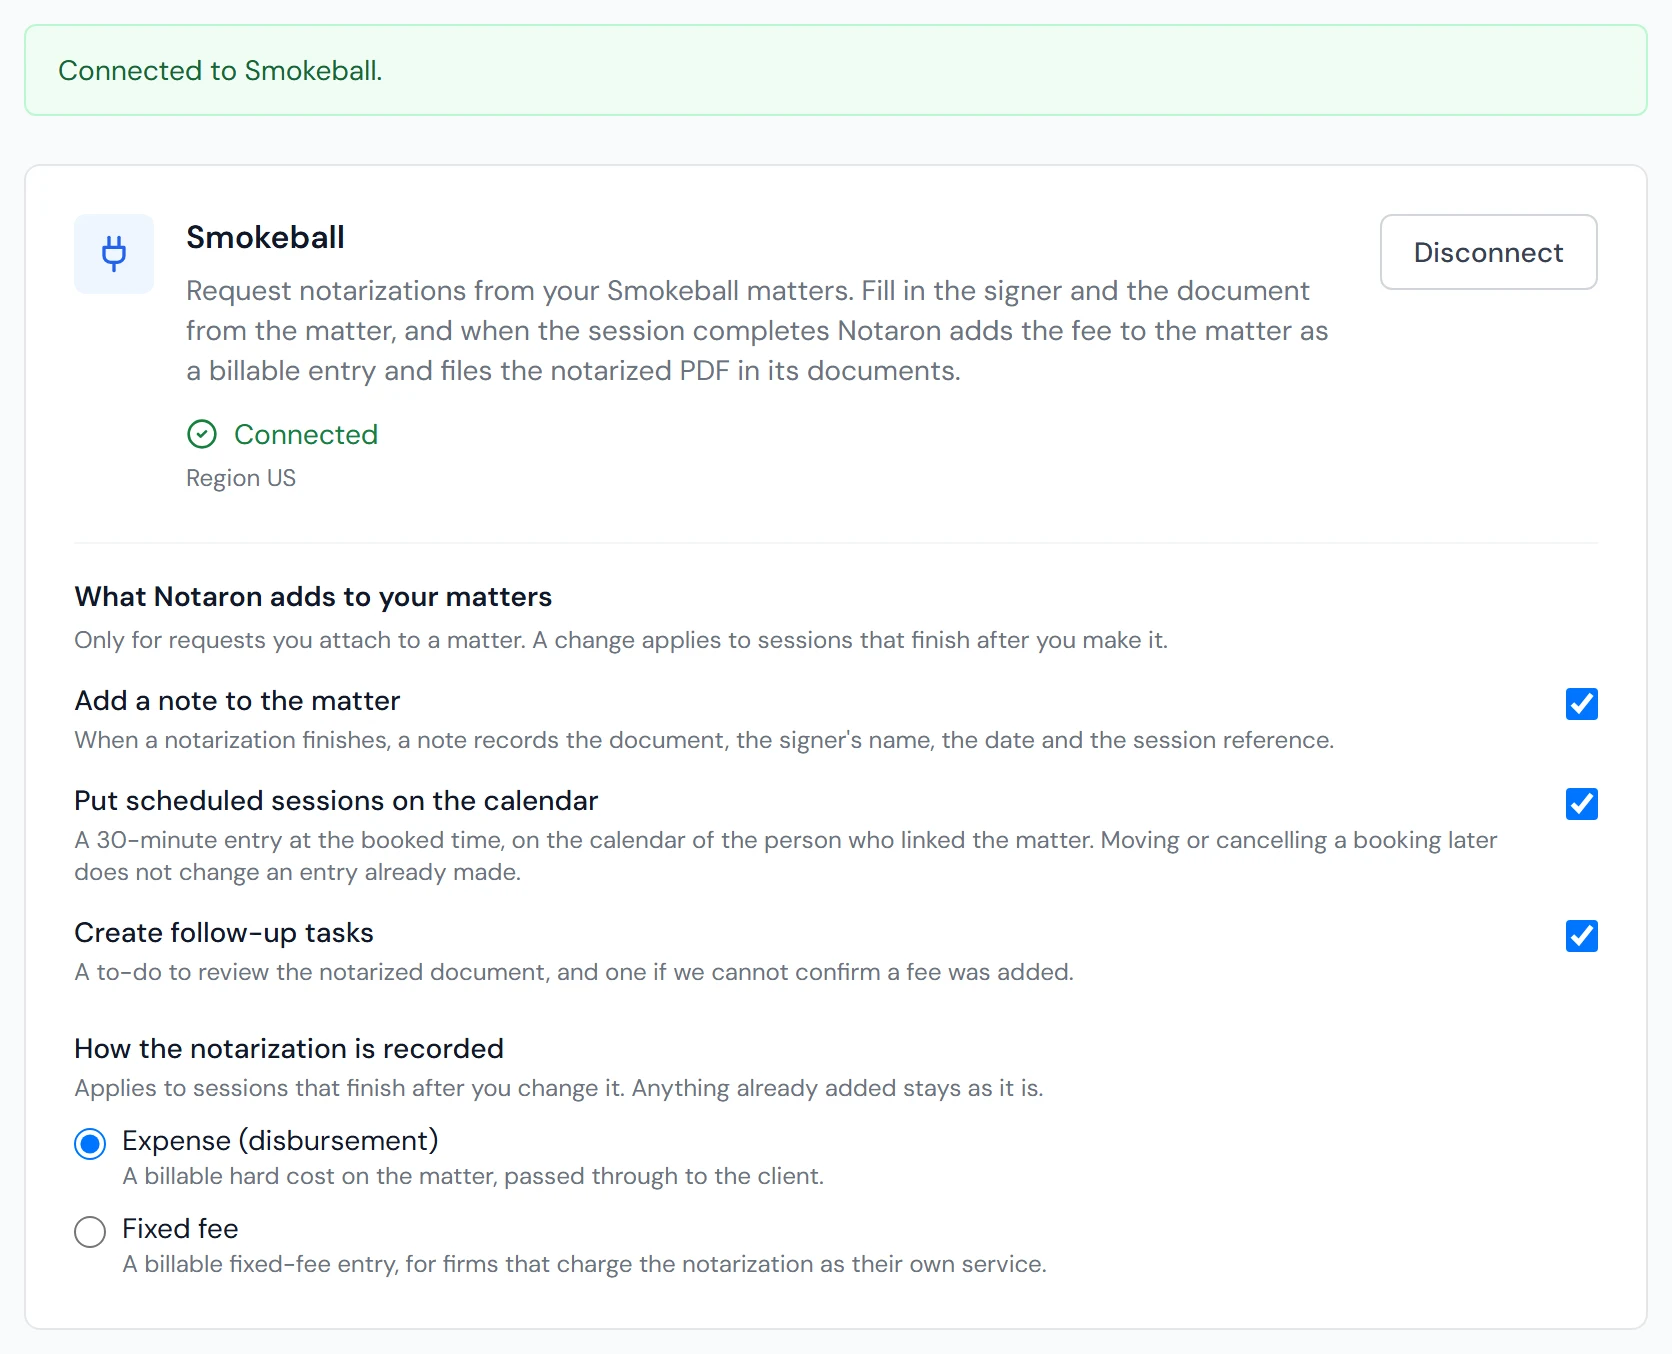The height and width of the screenshot is (1354, 1672).
Task: Click the Add a note to the matter label
Action: click(237, 701)
